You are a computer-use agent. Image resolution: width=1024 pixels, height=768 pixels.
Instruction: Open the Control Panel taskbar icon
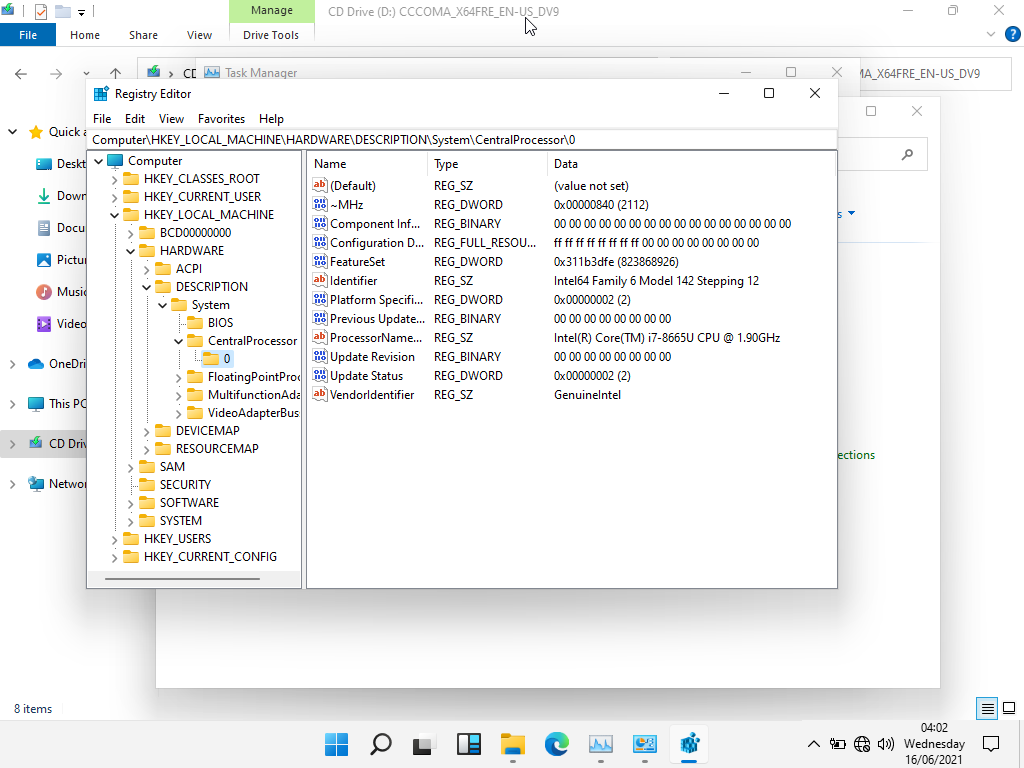(645, 744)
